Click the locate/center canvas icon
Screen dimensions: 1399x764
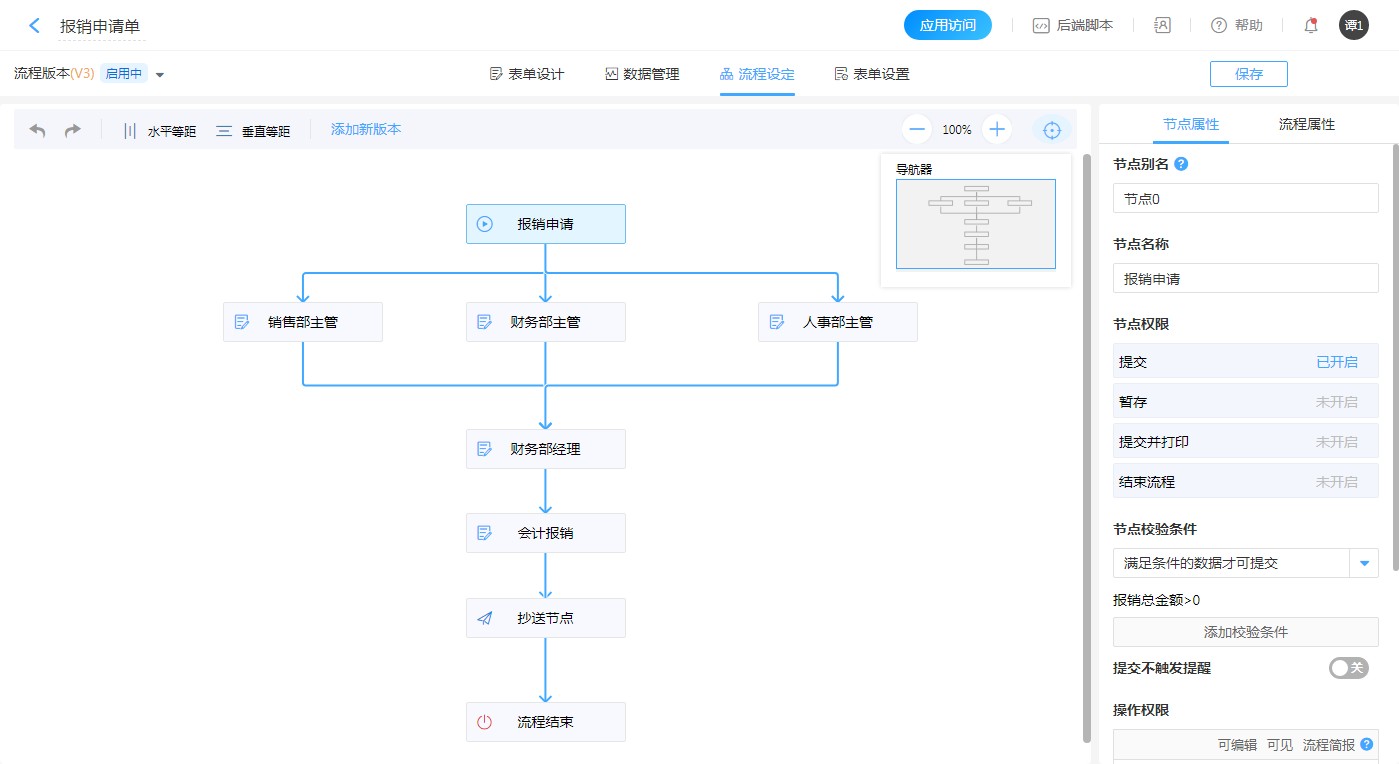pyautogui.click(x=1051, y=130)
